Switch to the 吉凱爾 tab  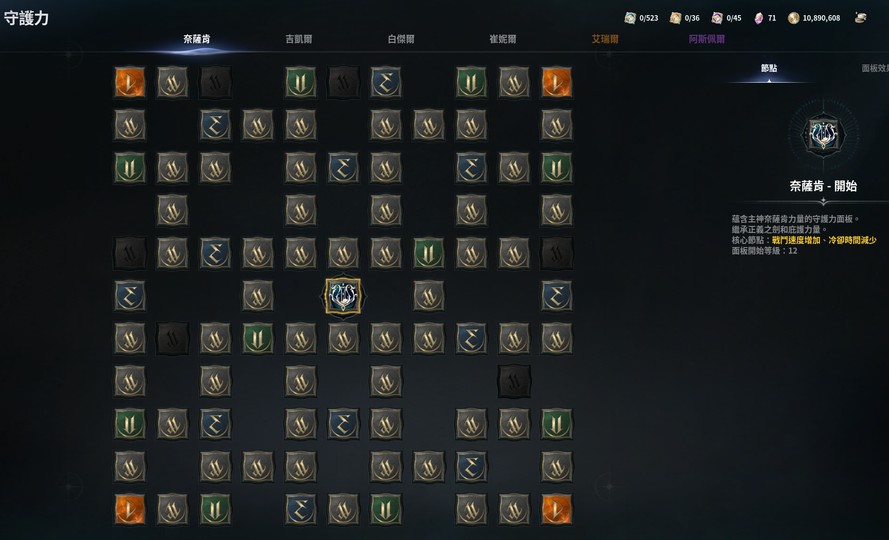click(x=299, y=39)
